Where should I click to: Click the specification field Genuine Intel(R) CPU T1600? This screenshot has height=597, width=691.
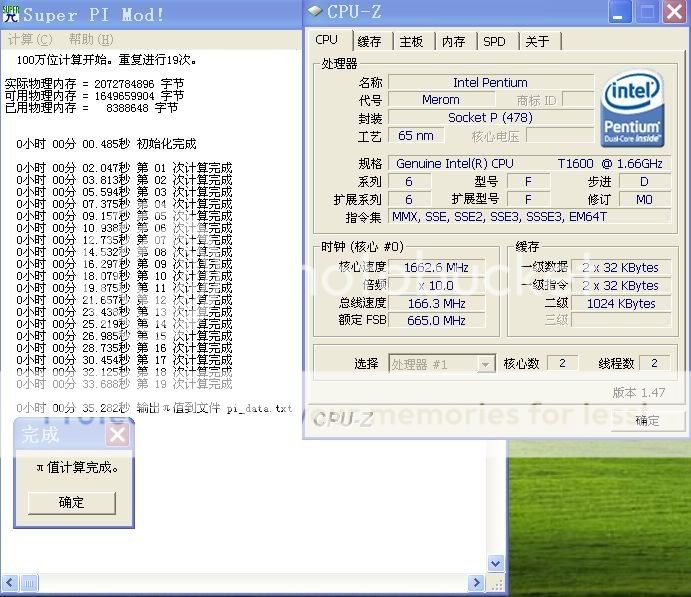(x=529, y=163)
